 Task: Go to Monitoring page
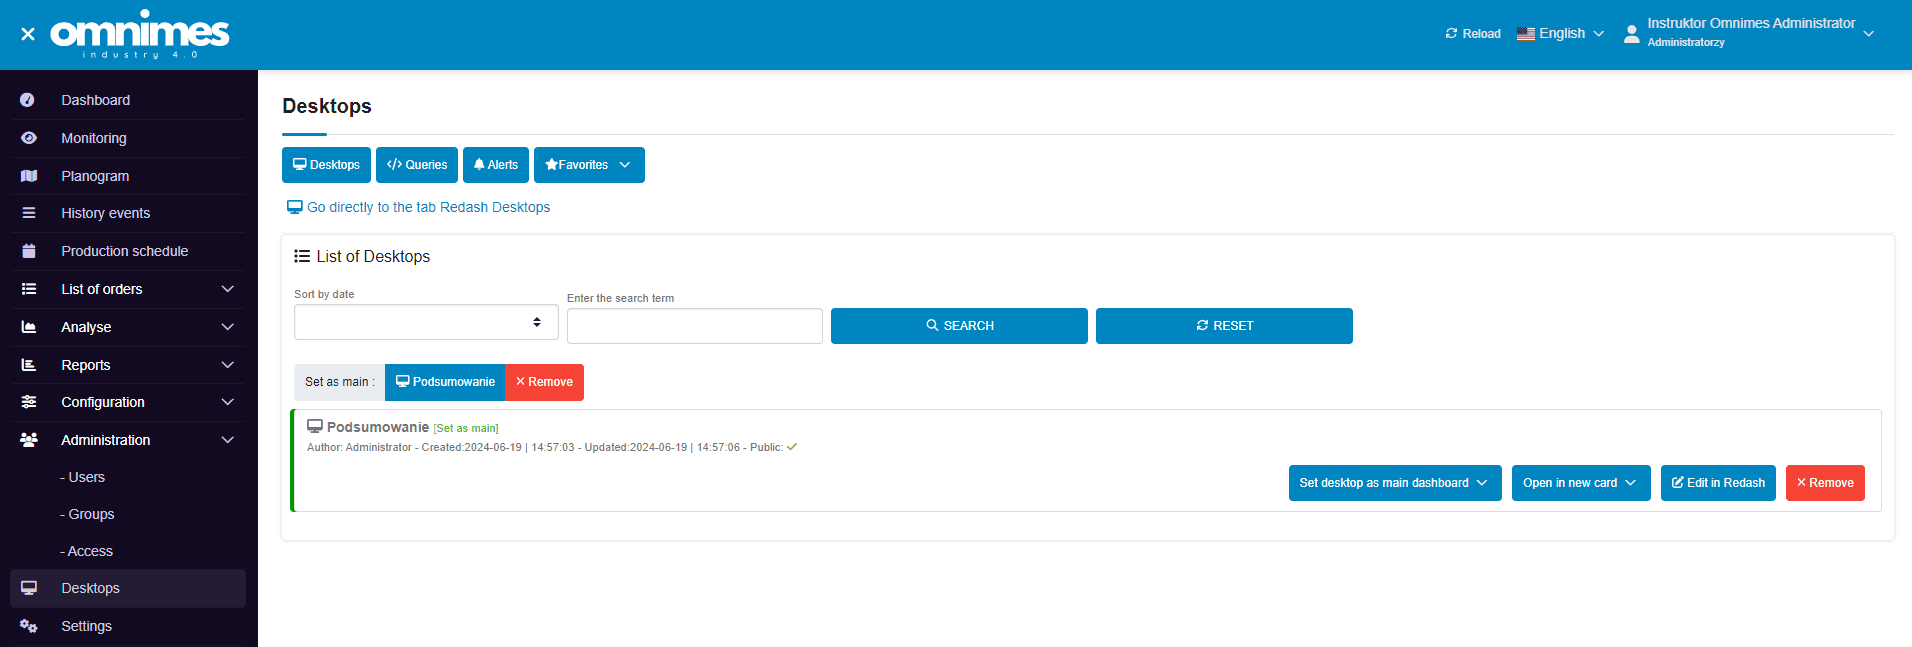pos(94,138)
